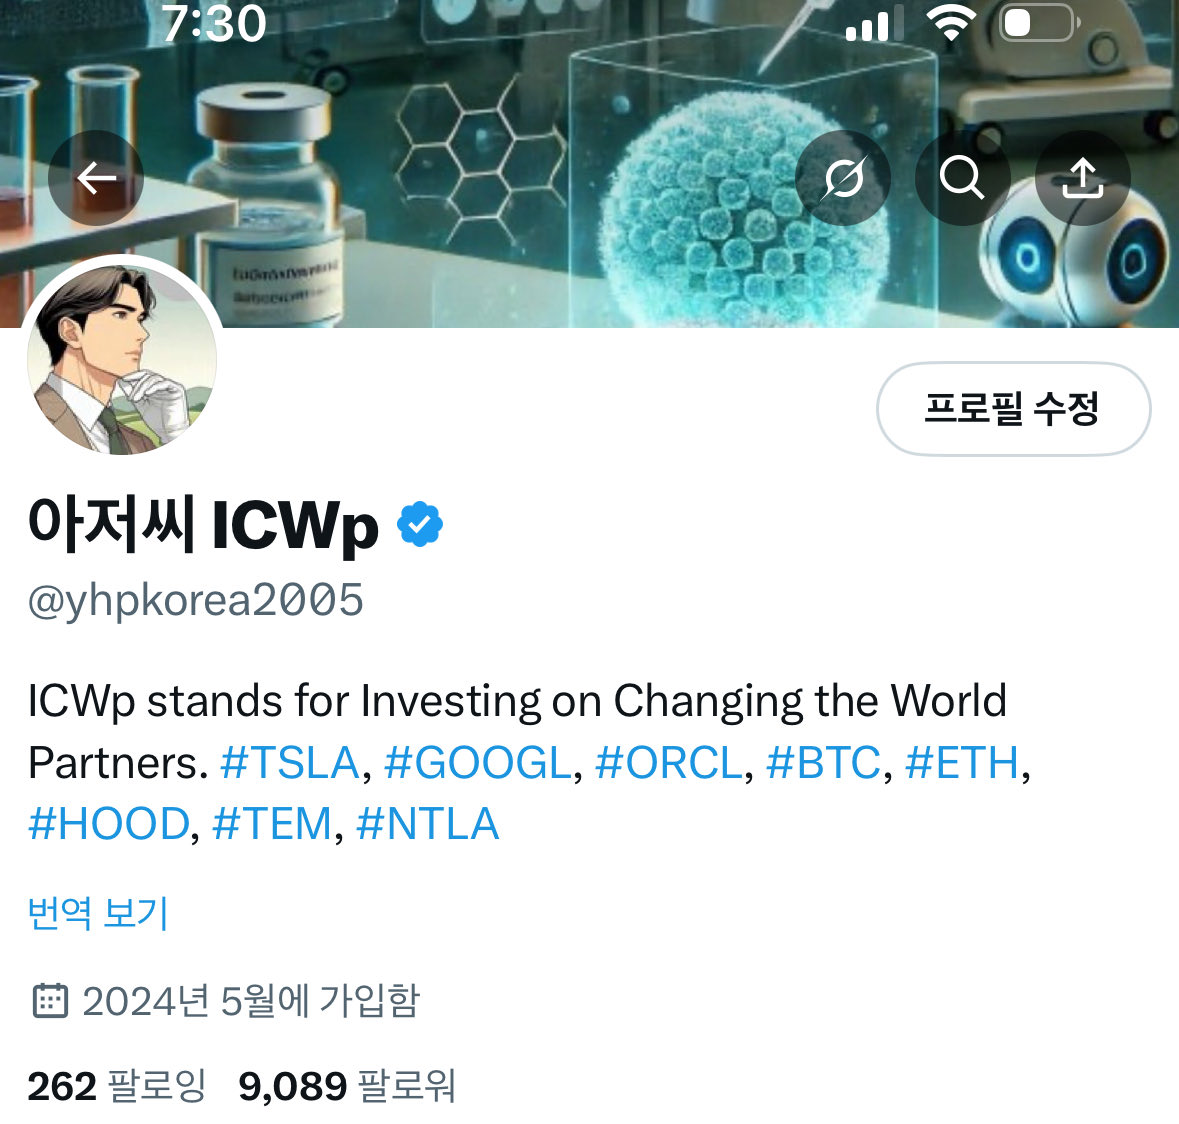Image resolution: width=1179 pixels, height=1124 pixels.
Task: Open the #TSLA hashtag link
Action: [x=290, y=763]
